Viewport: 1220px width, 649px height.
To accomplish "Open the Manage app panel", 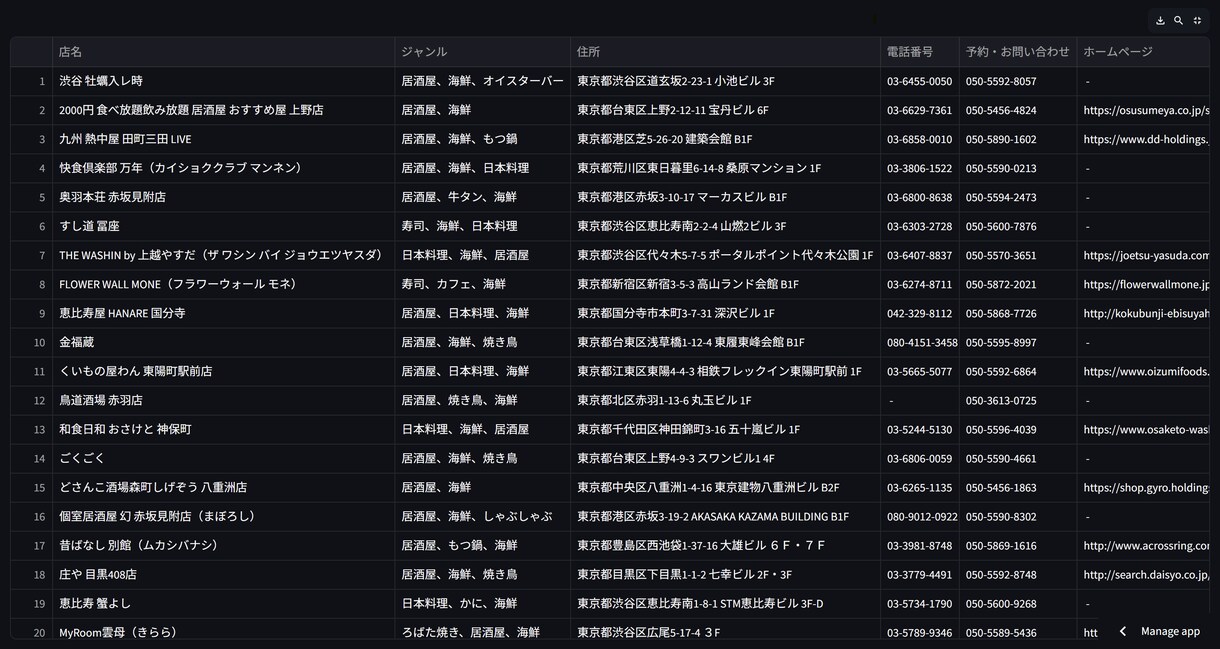I will click(x=1159, y=631).
